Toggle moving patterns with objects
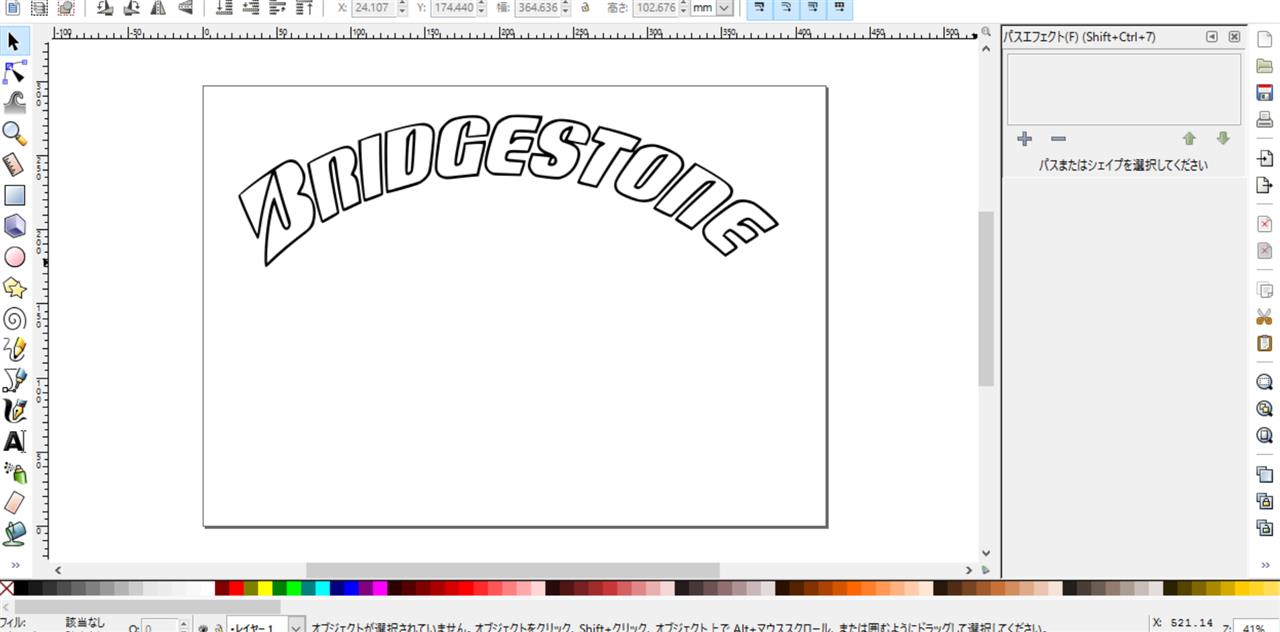This screenshot has width=1280, height=632. point(841,9)
